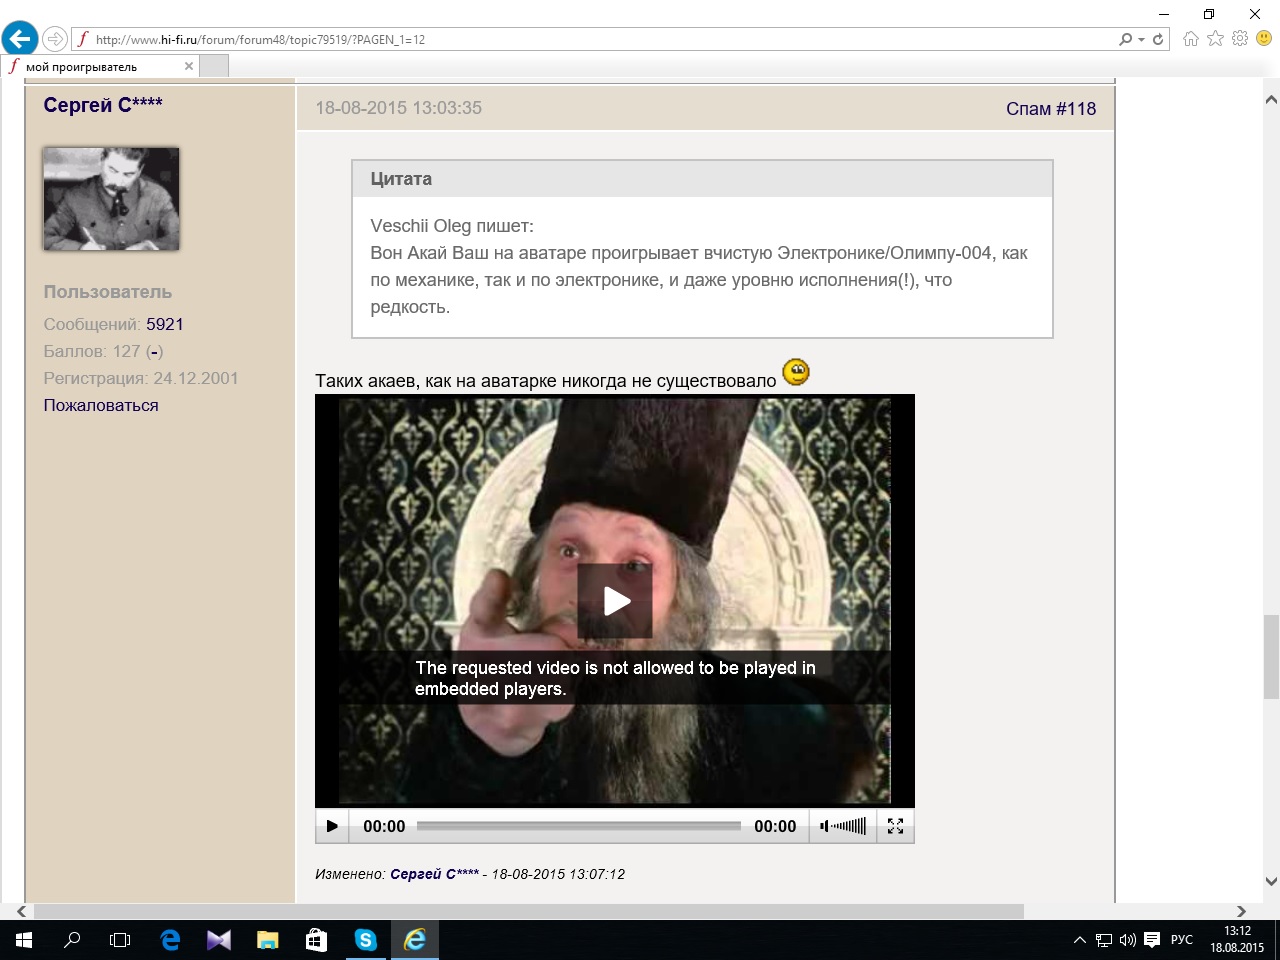Refresh the page with the reload icon
Image resolution: width=1280 pixels, height=960 pixels.
pos(1158,39)
